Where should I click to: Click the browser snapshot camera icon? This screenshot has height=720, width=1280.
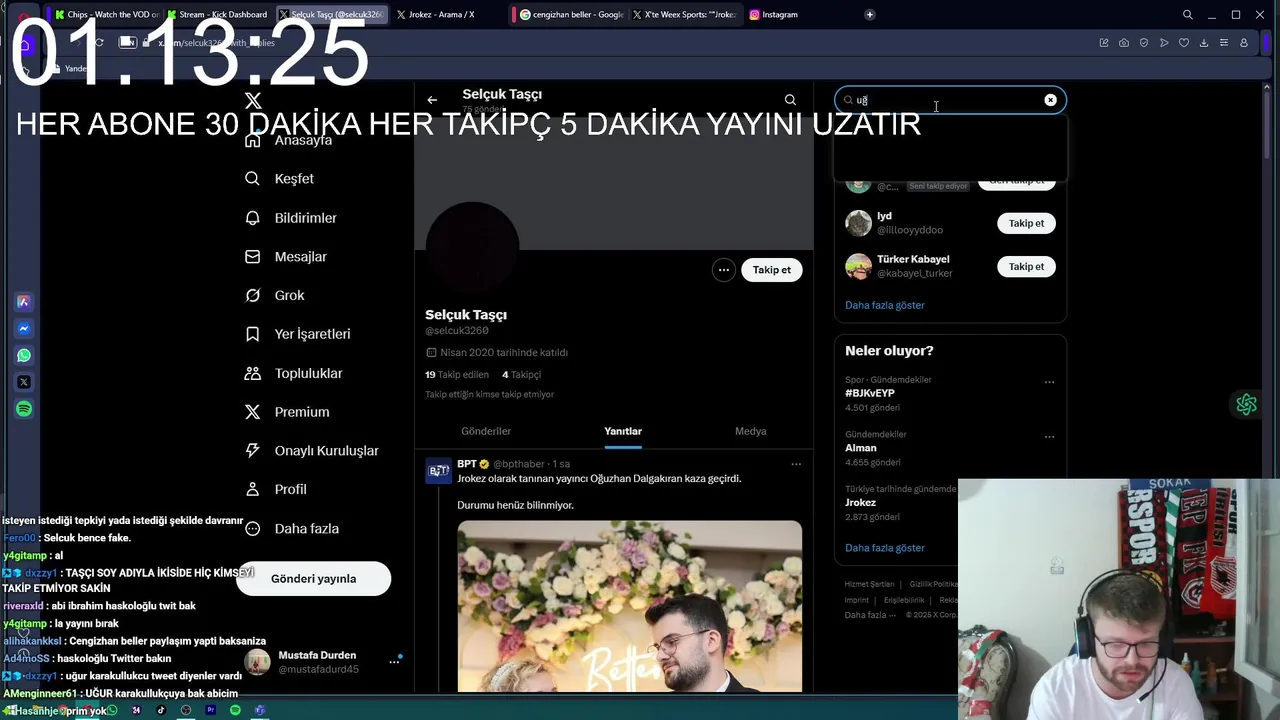coord(1124,43)
